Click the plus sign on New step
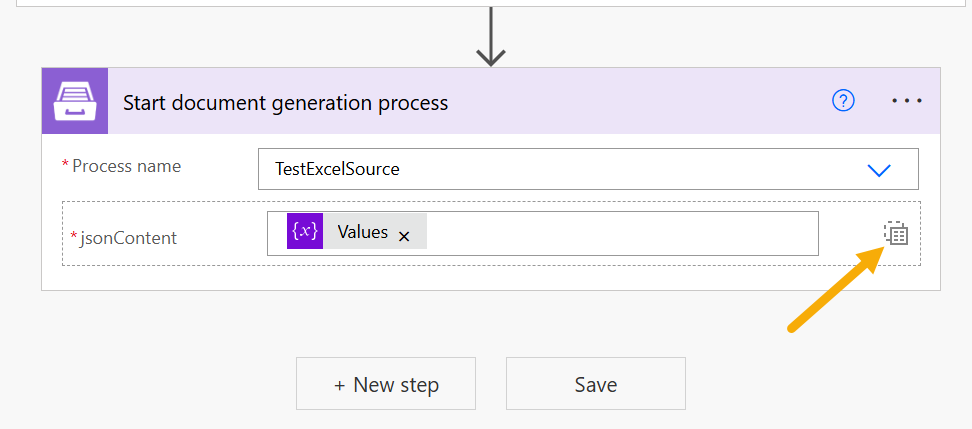The height and width of the screenshot is (429, 972). point(340,385)
